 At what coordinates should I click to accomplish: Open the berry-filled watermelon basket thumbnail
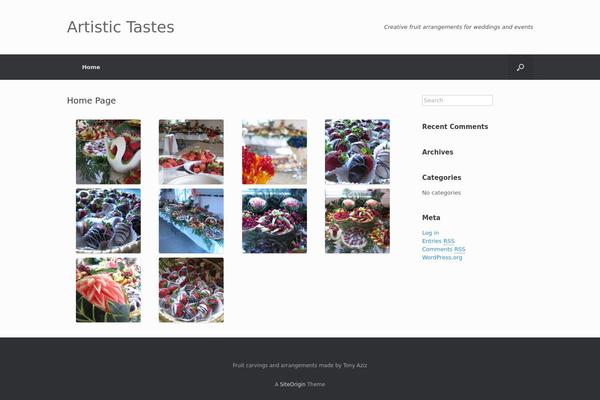tap(274, 221)
